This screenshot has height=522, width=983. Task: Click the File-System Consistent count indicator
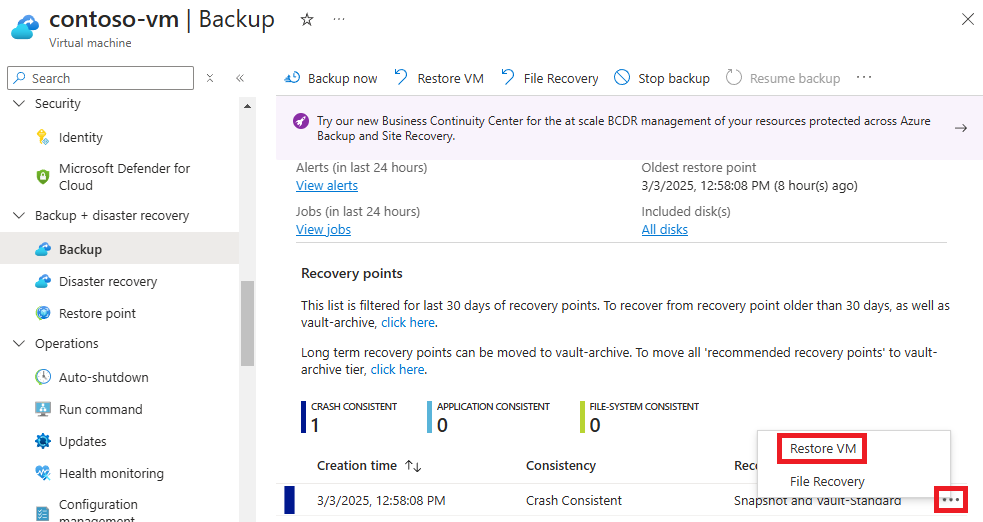pos(639,417)
